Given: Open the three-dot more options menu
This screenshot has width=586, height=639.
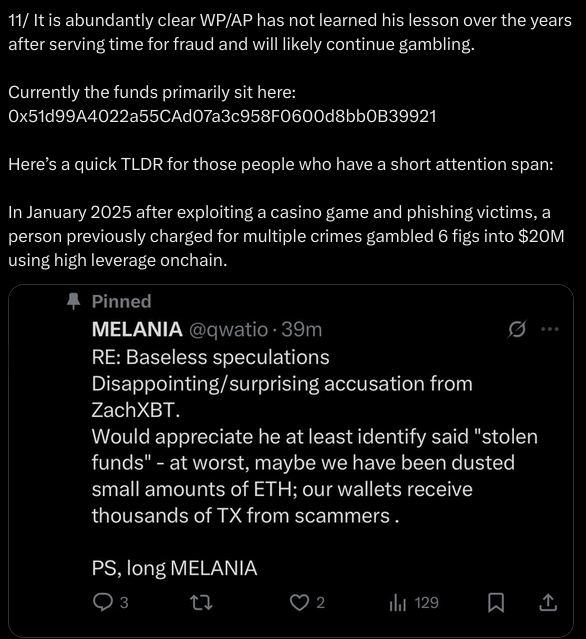Looking at the screenshot, I should pyautogui.click(x=550, y=329).
